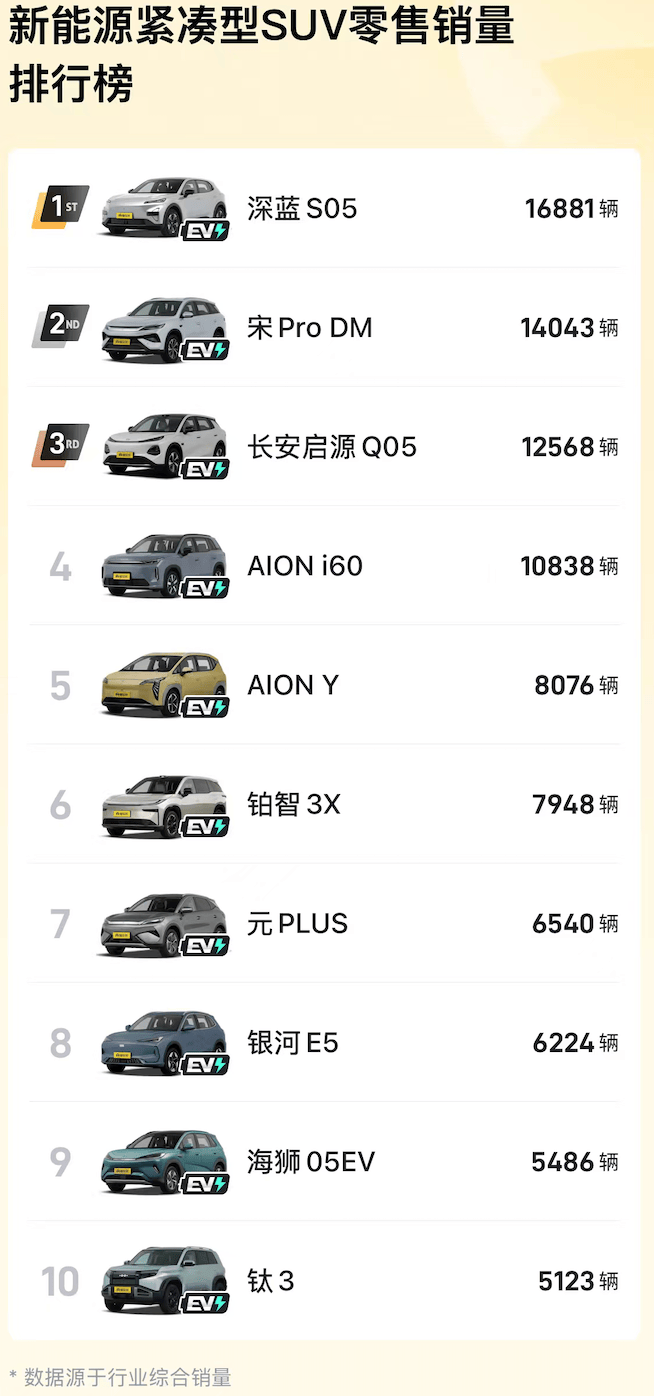Tap the 铂智 3X model name
This screenshot has width=654, height=1396.
click(294, 804)
